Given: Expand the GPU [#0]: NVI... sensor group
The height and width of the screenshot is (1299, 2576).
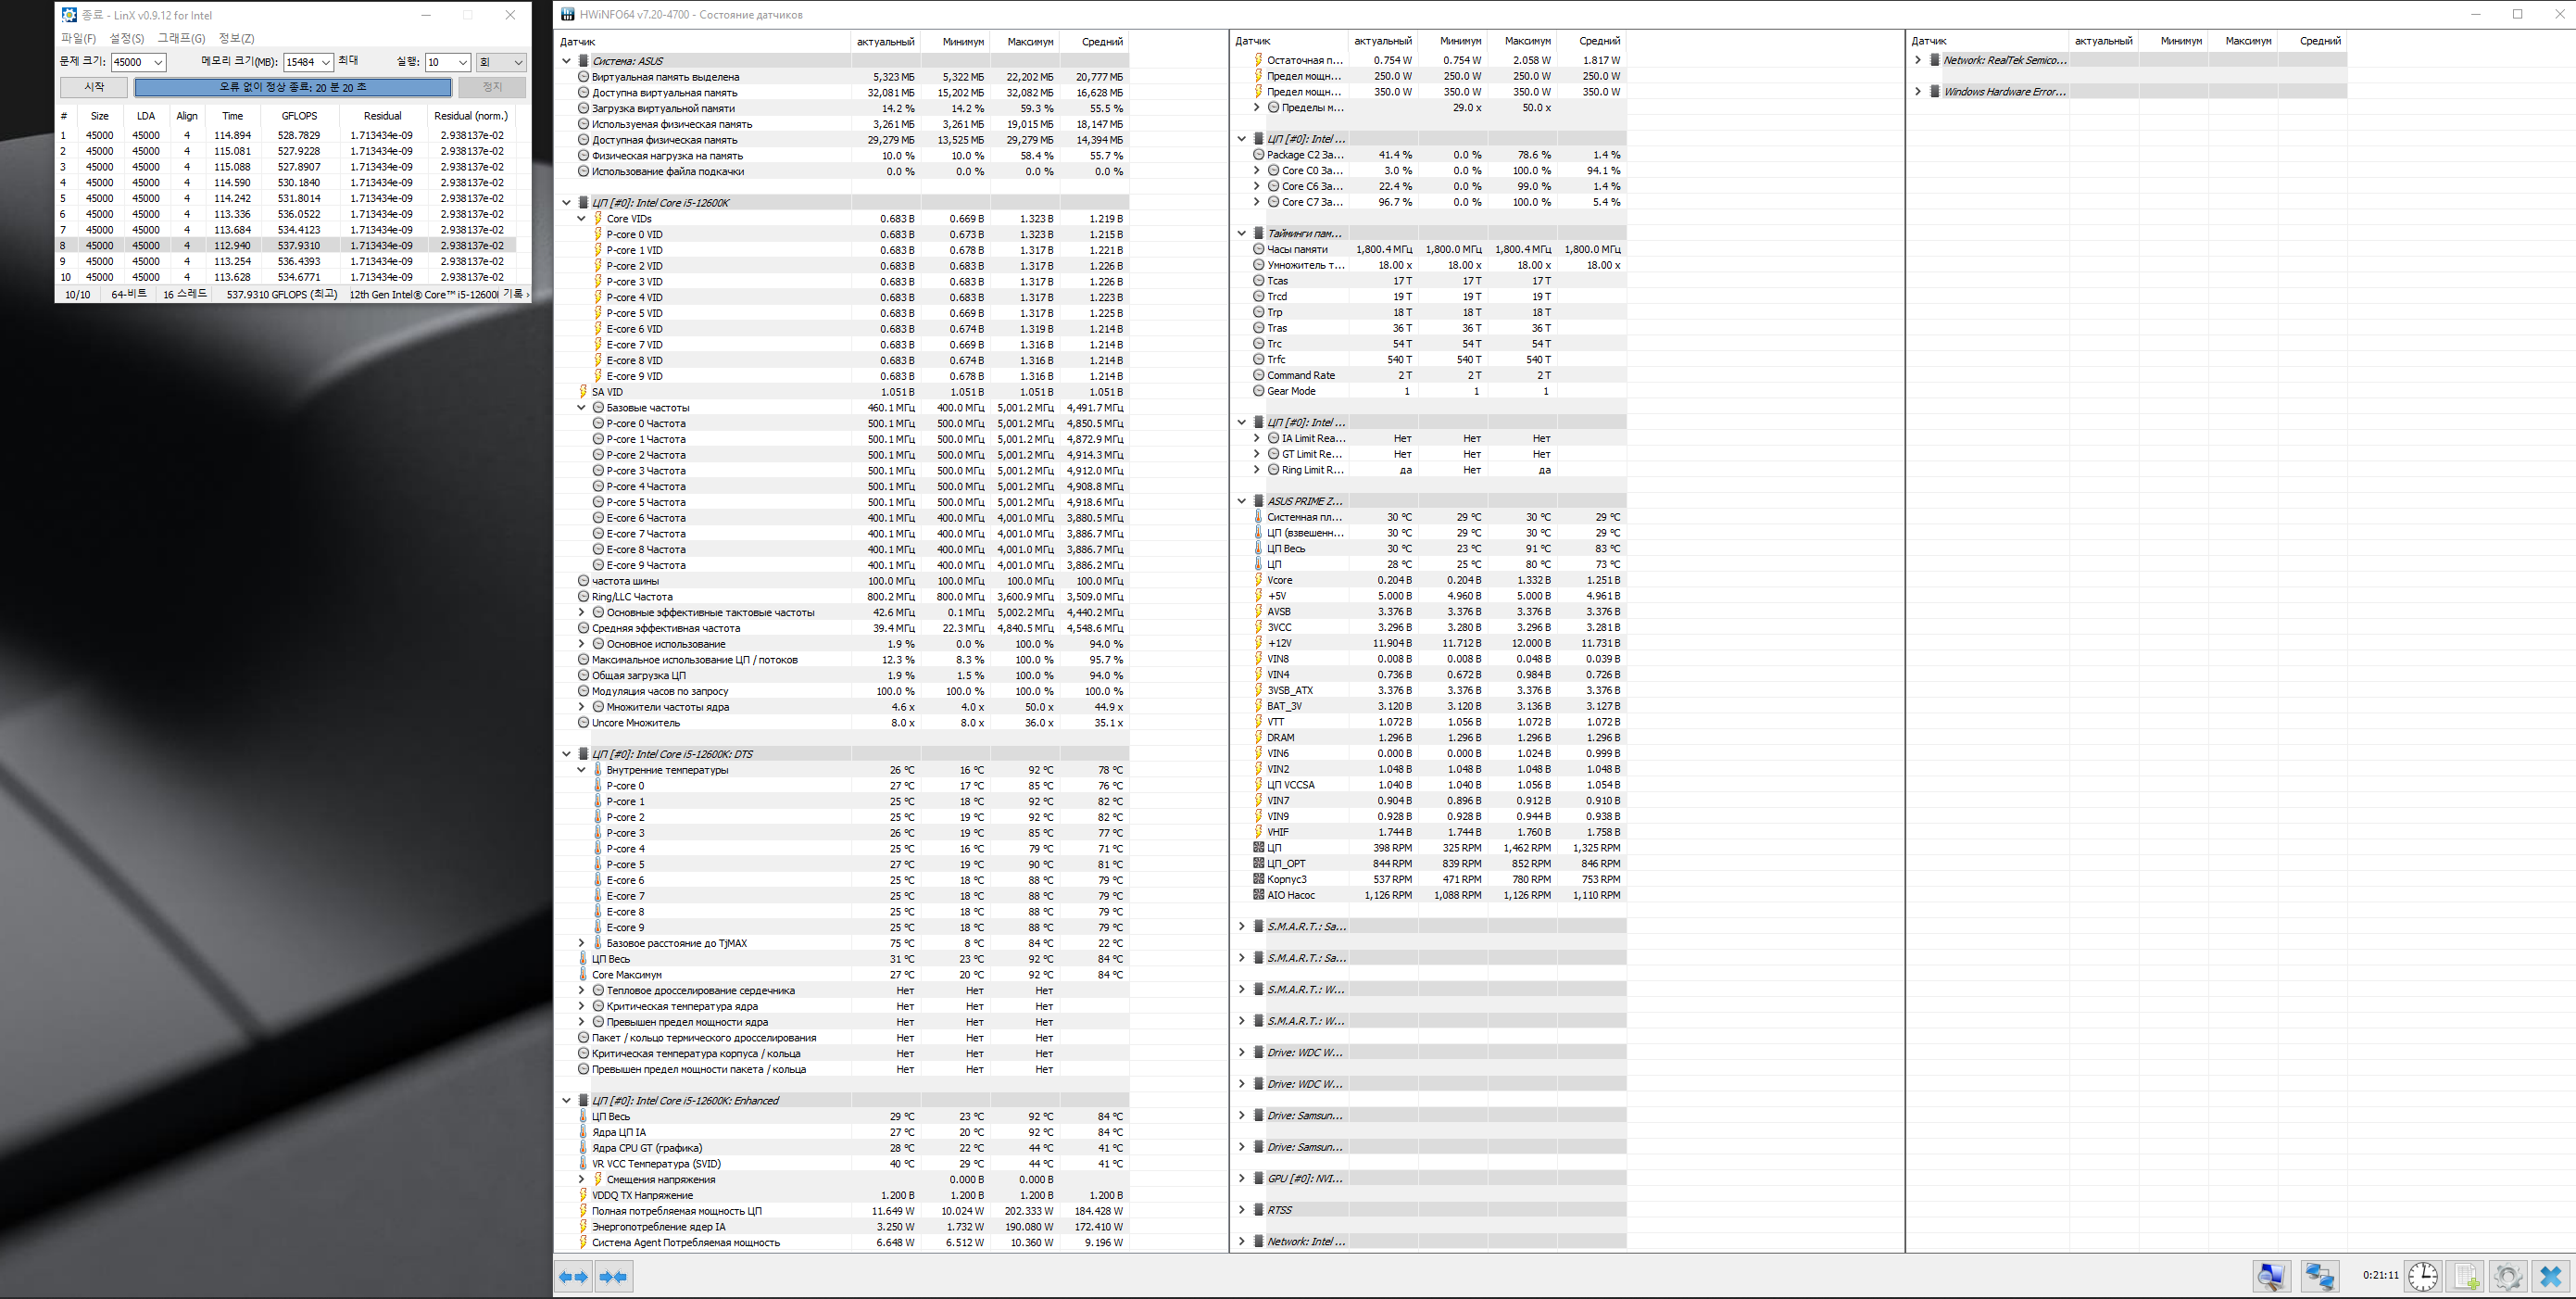Looking at the screenshot, I should point(1242,1178).
